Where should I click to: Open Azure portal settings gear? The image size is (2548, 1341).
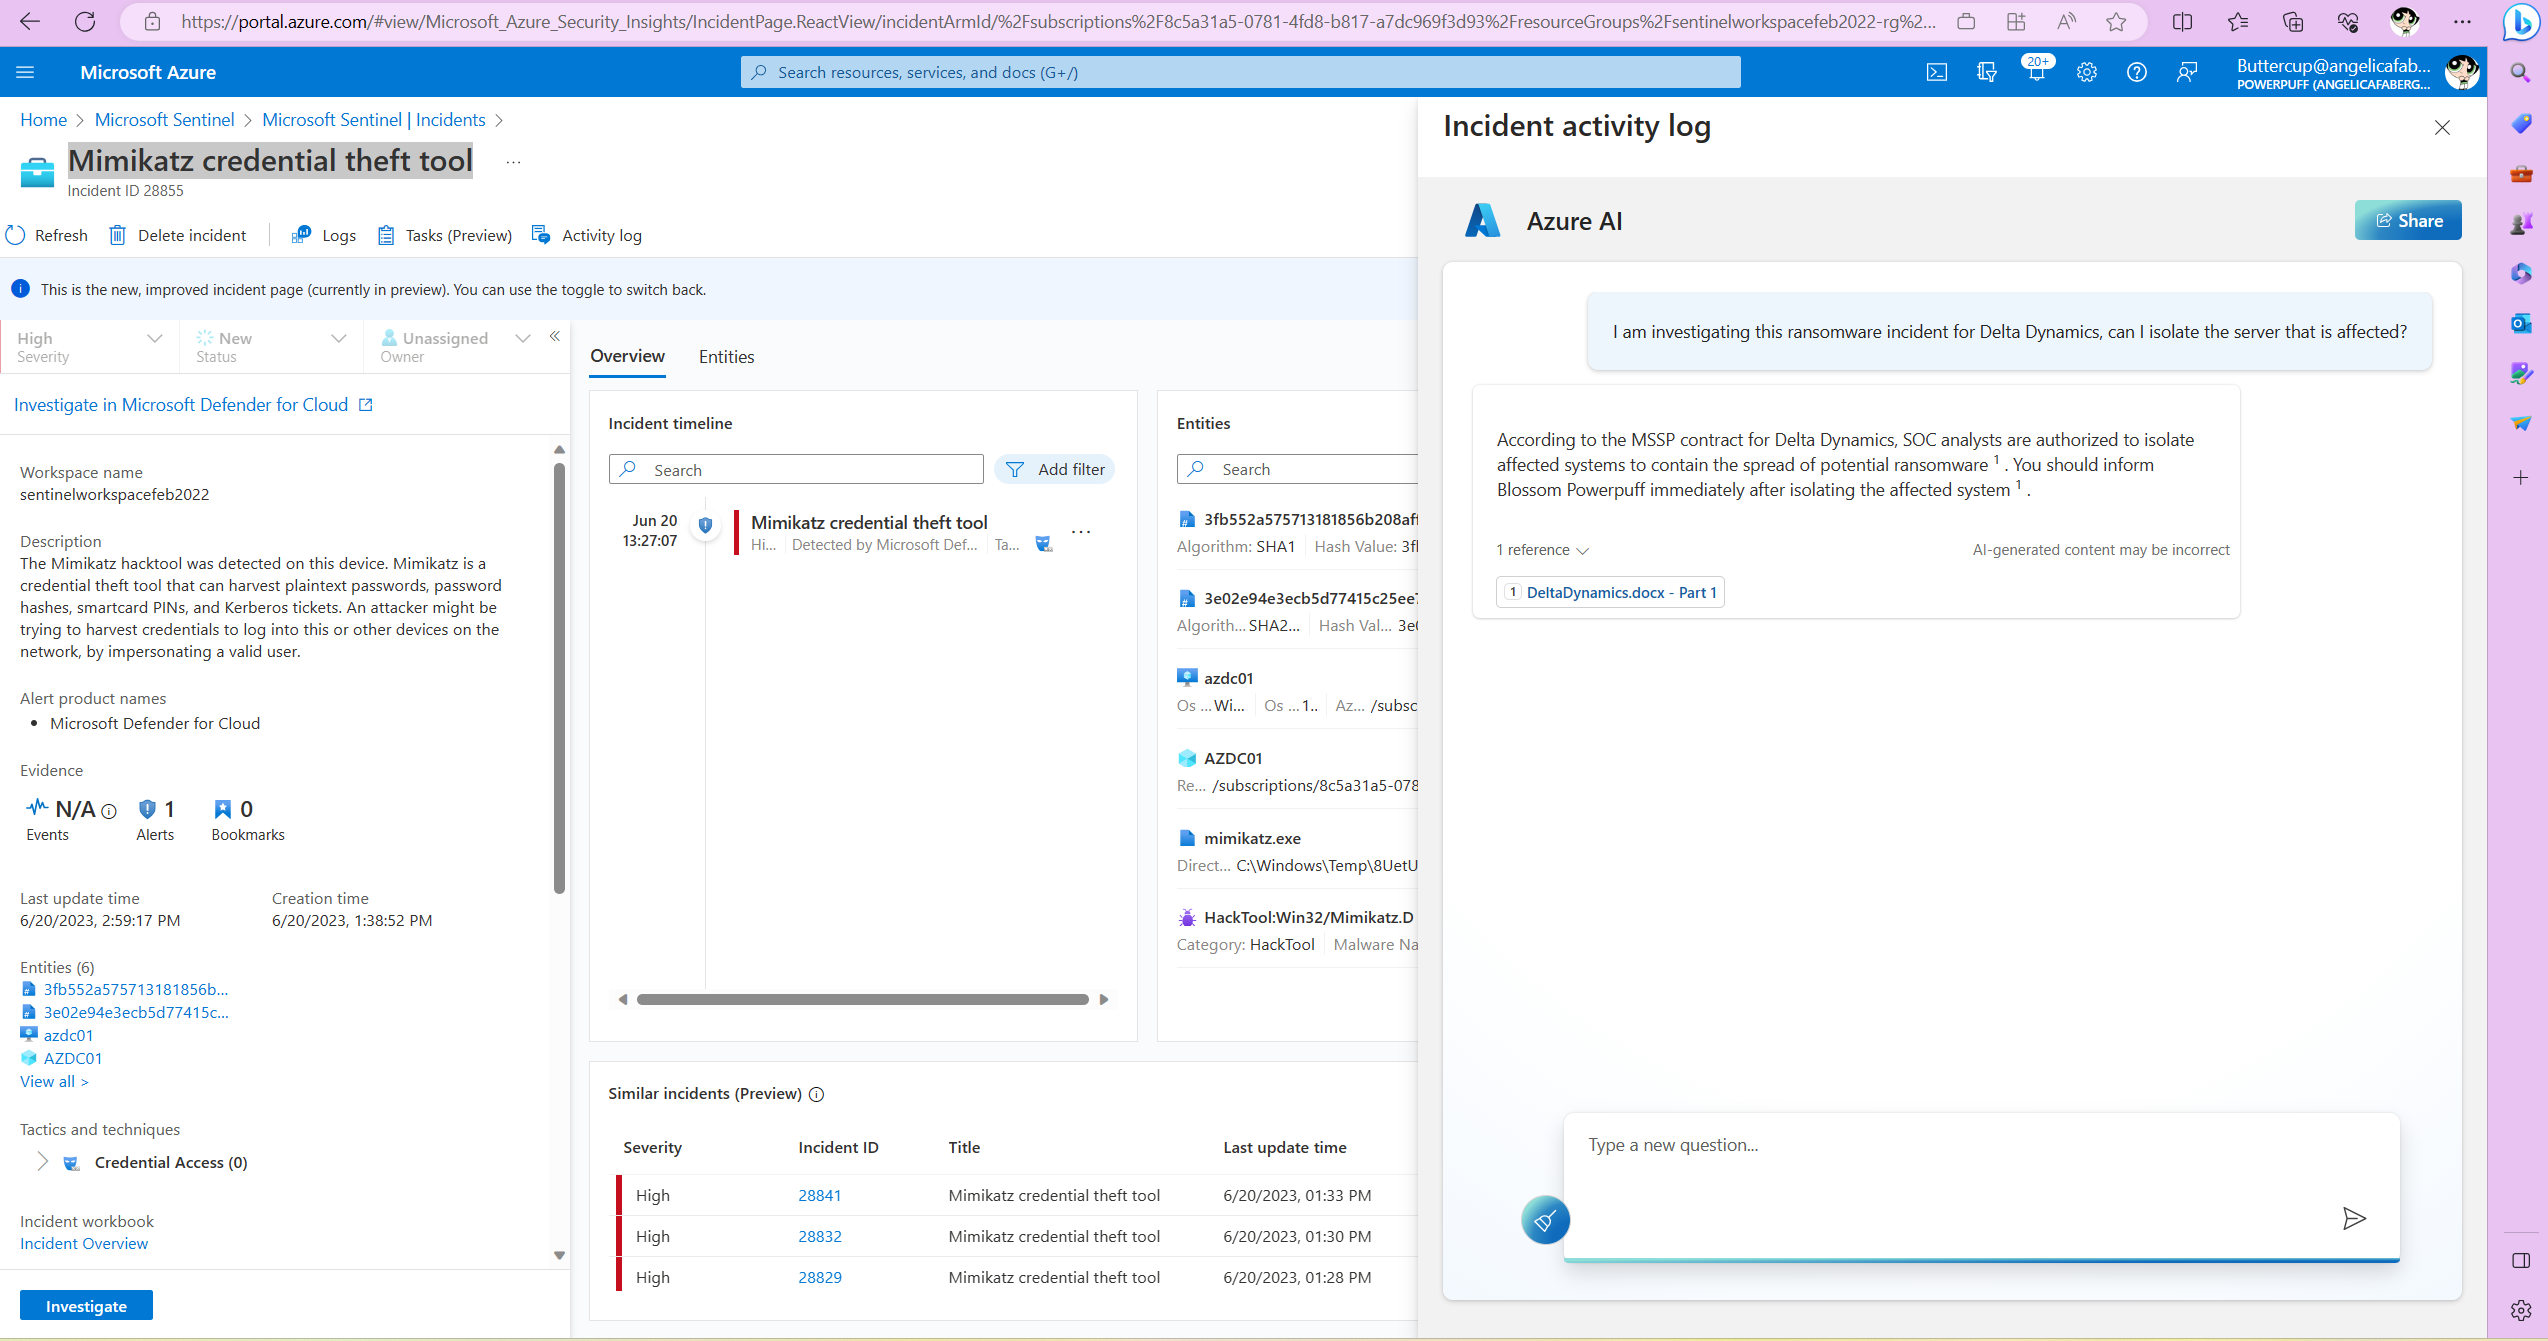(2086, 72)
